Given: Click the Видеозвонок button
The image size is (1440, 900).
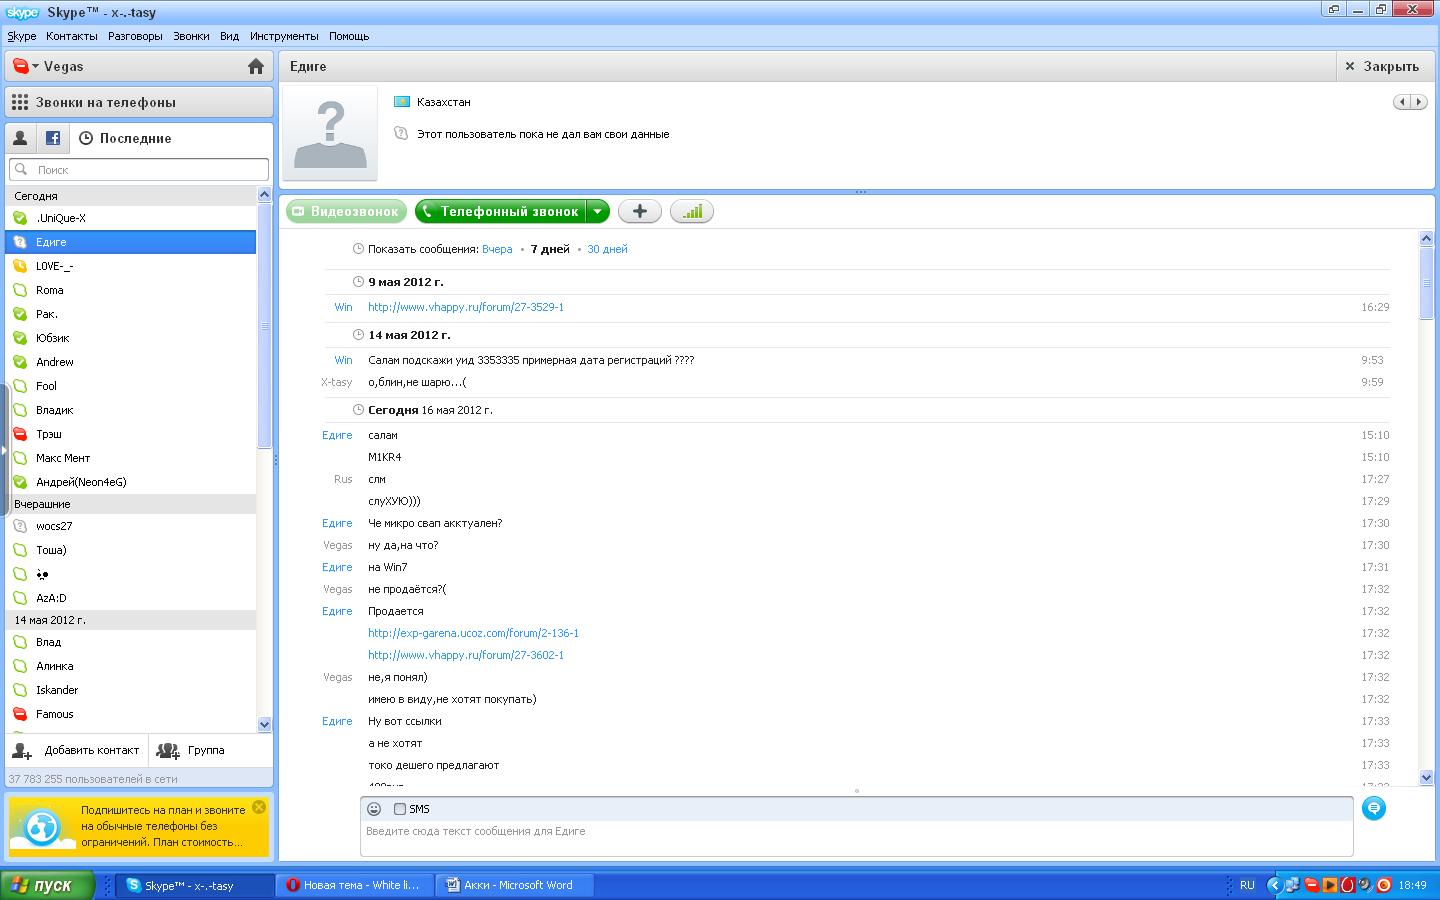Looking at the screenshot, I should click(347, 211).
